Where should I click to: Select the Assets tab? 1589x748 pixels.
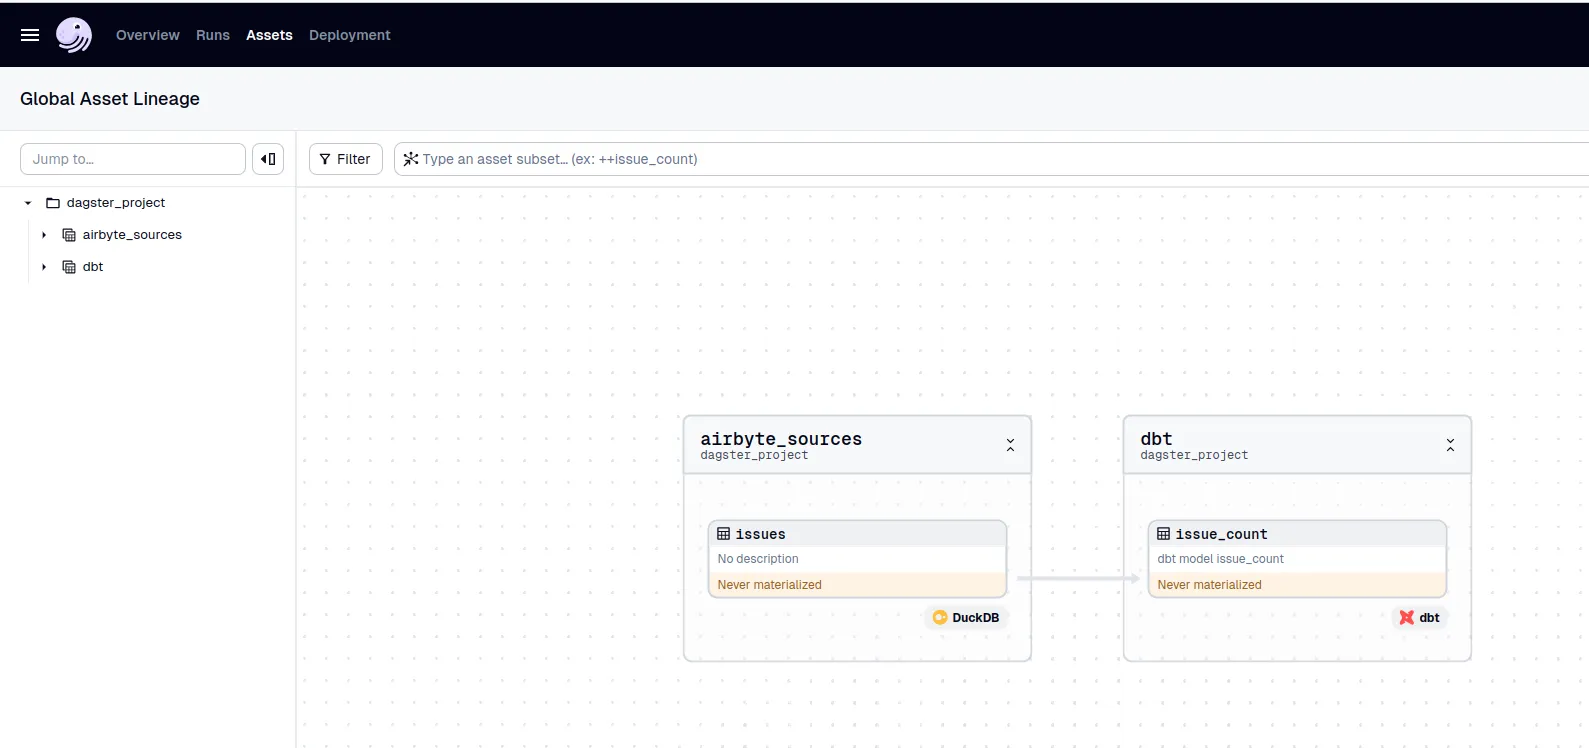tap(269, 35)
